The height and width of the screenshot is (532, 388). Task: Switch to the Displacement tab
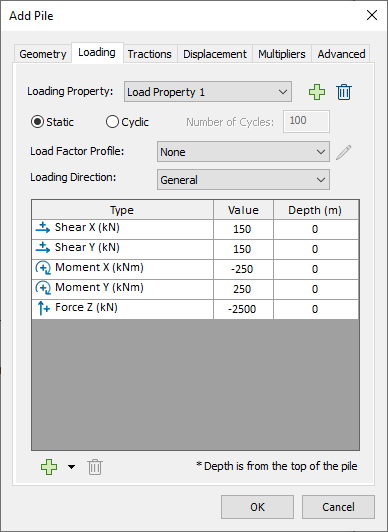tap(215, 54)
